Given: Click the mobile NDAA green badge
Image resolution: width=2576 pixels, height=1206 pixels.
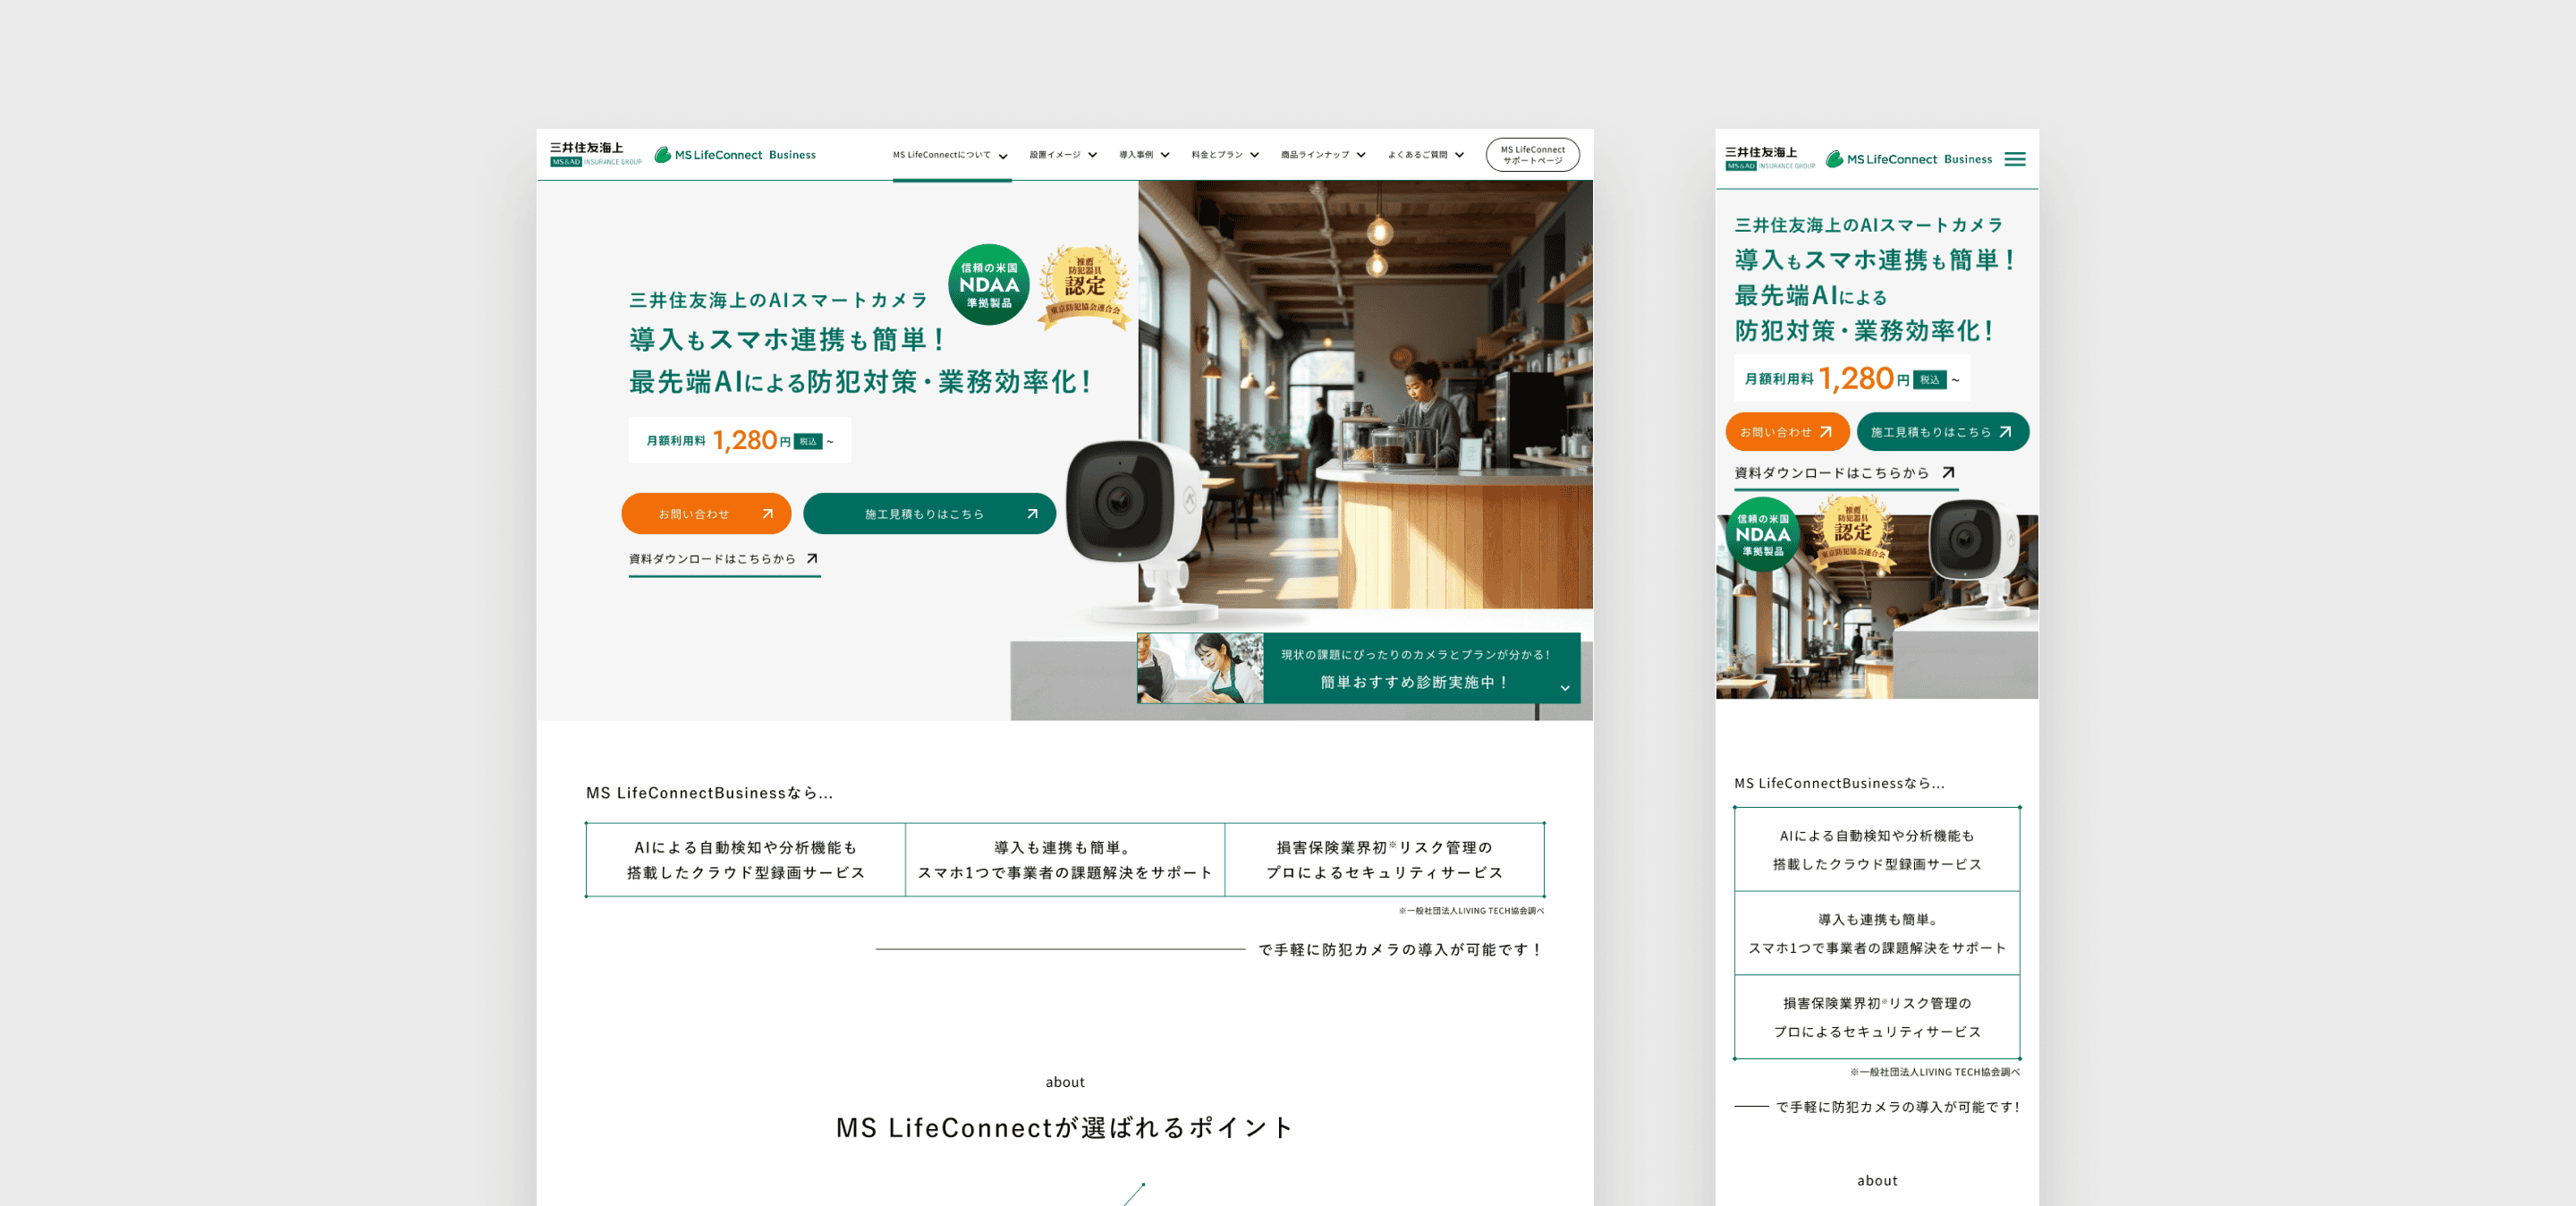Looking at the screenshot, I should point(1762,534).
